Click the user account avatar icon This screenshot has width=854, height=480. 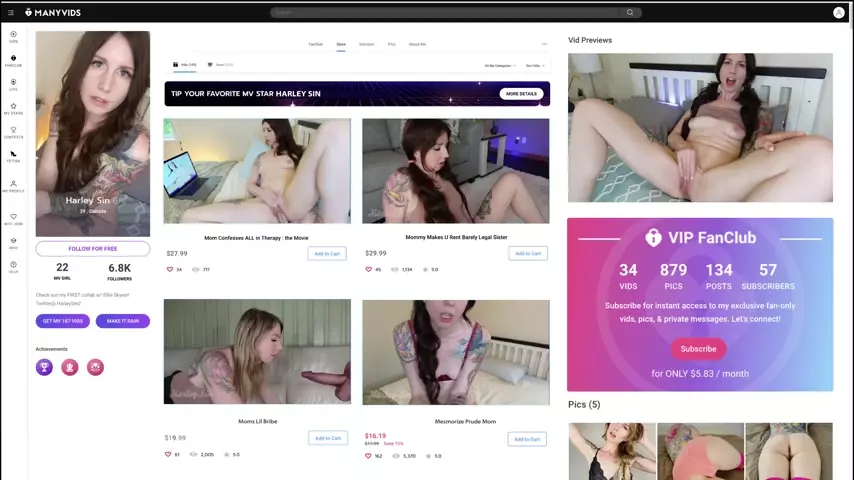point(838,13)
